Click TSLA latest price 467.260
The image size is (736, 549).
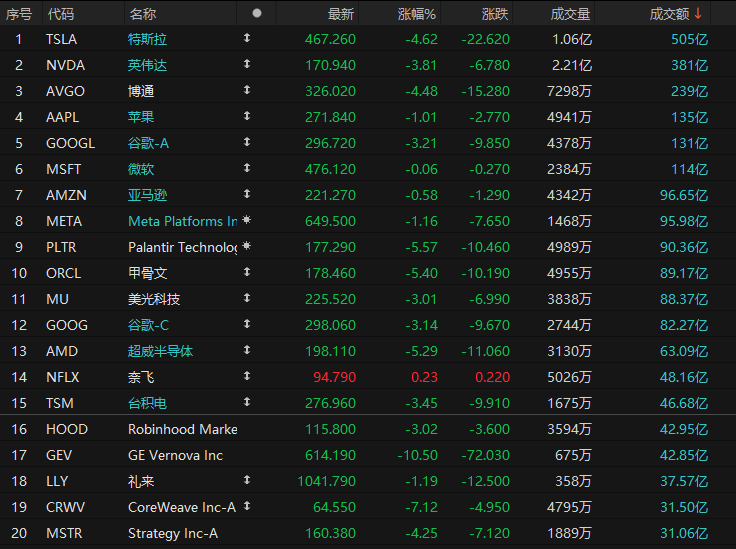pyautogui.click(x=330, y=39)
